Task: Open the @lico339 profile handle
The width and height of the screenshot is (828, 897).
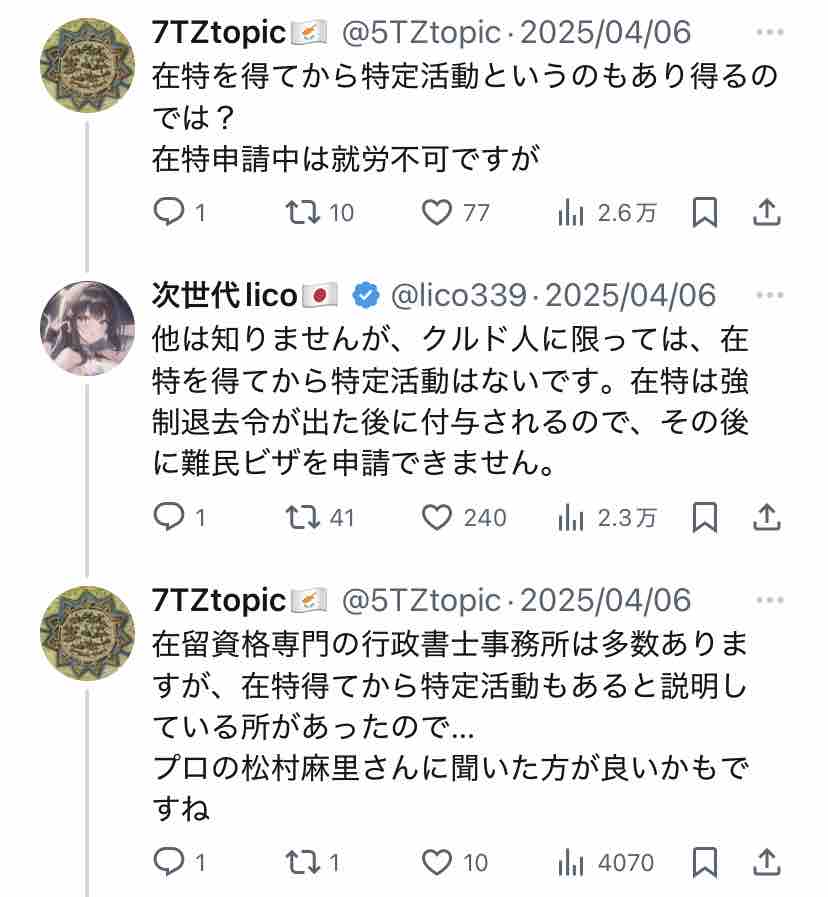Action: click(x=459, y=296)
